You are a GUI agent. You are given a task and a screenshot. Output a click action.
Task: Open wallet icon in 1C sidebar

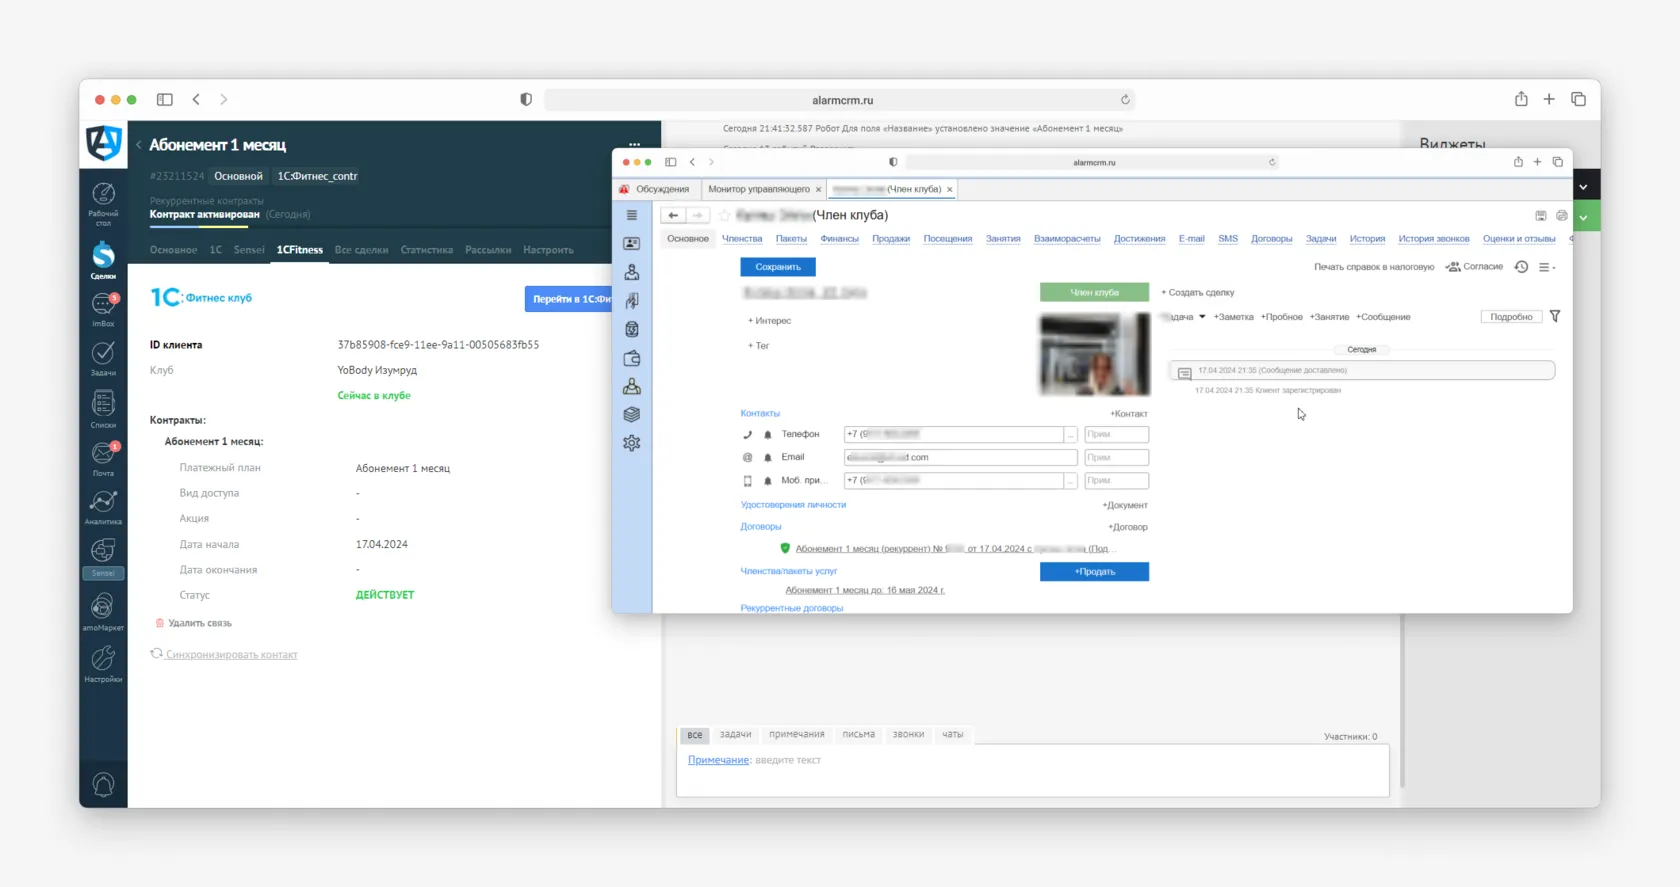[x=631, y=358]
